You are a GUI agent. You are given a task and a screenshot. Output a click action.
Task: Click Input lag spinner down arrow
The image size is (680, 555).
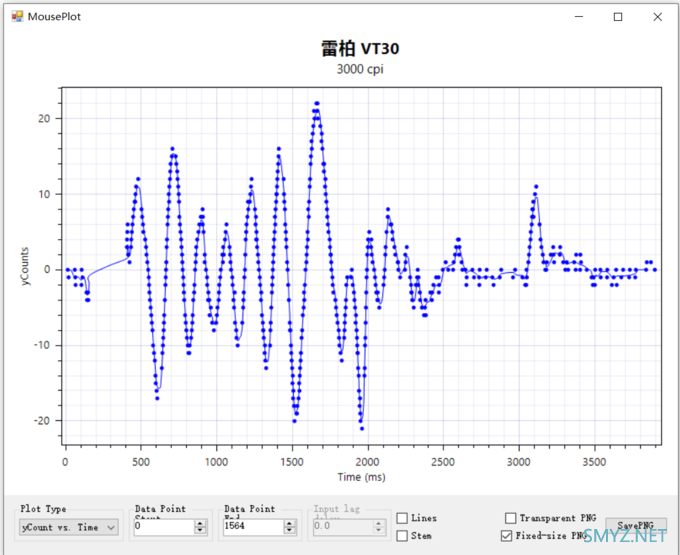click(x=379, y=530)
